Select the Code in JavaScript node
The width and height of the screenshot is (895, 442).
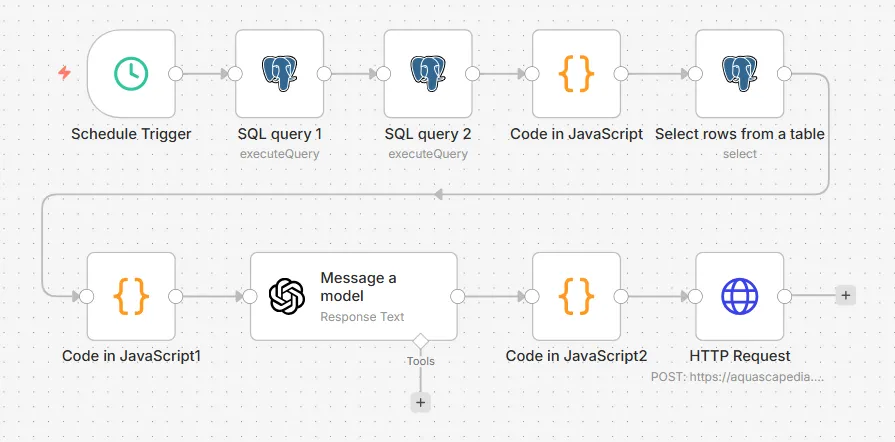click(x=576, y=73)
